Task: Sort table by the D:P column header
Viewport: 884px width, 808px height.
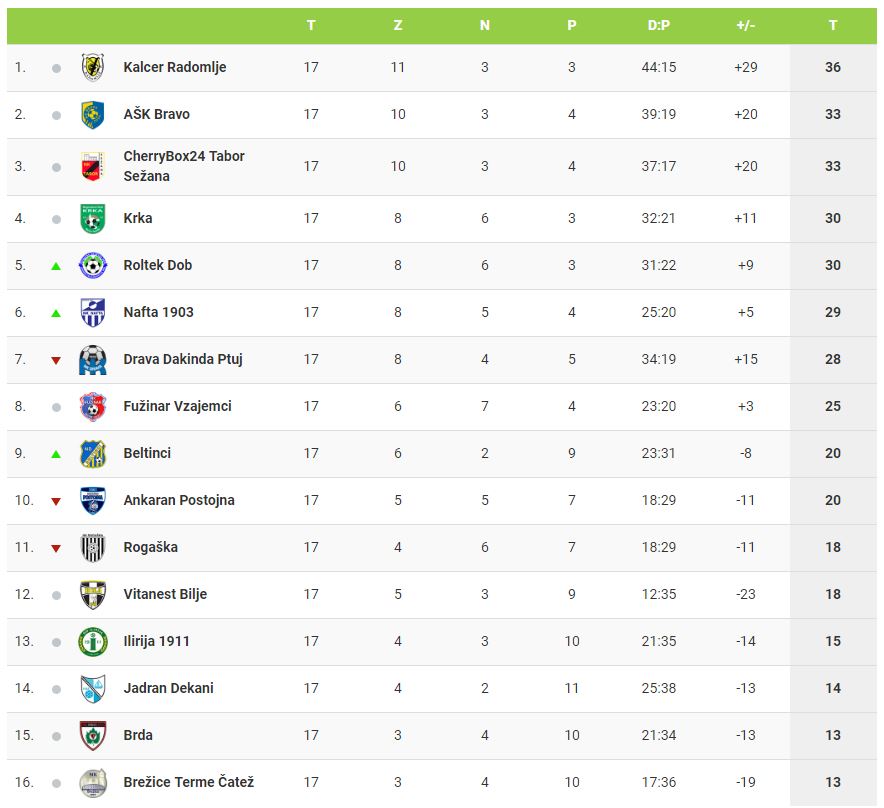Action: point(659,25)
